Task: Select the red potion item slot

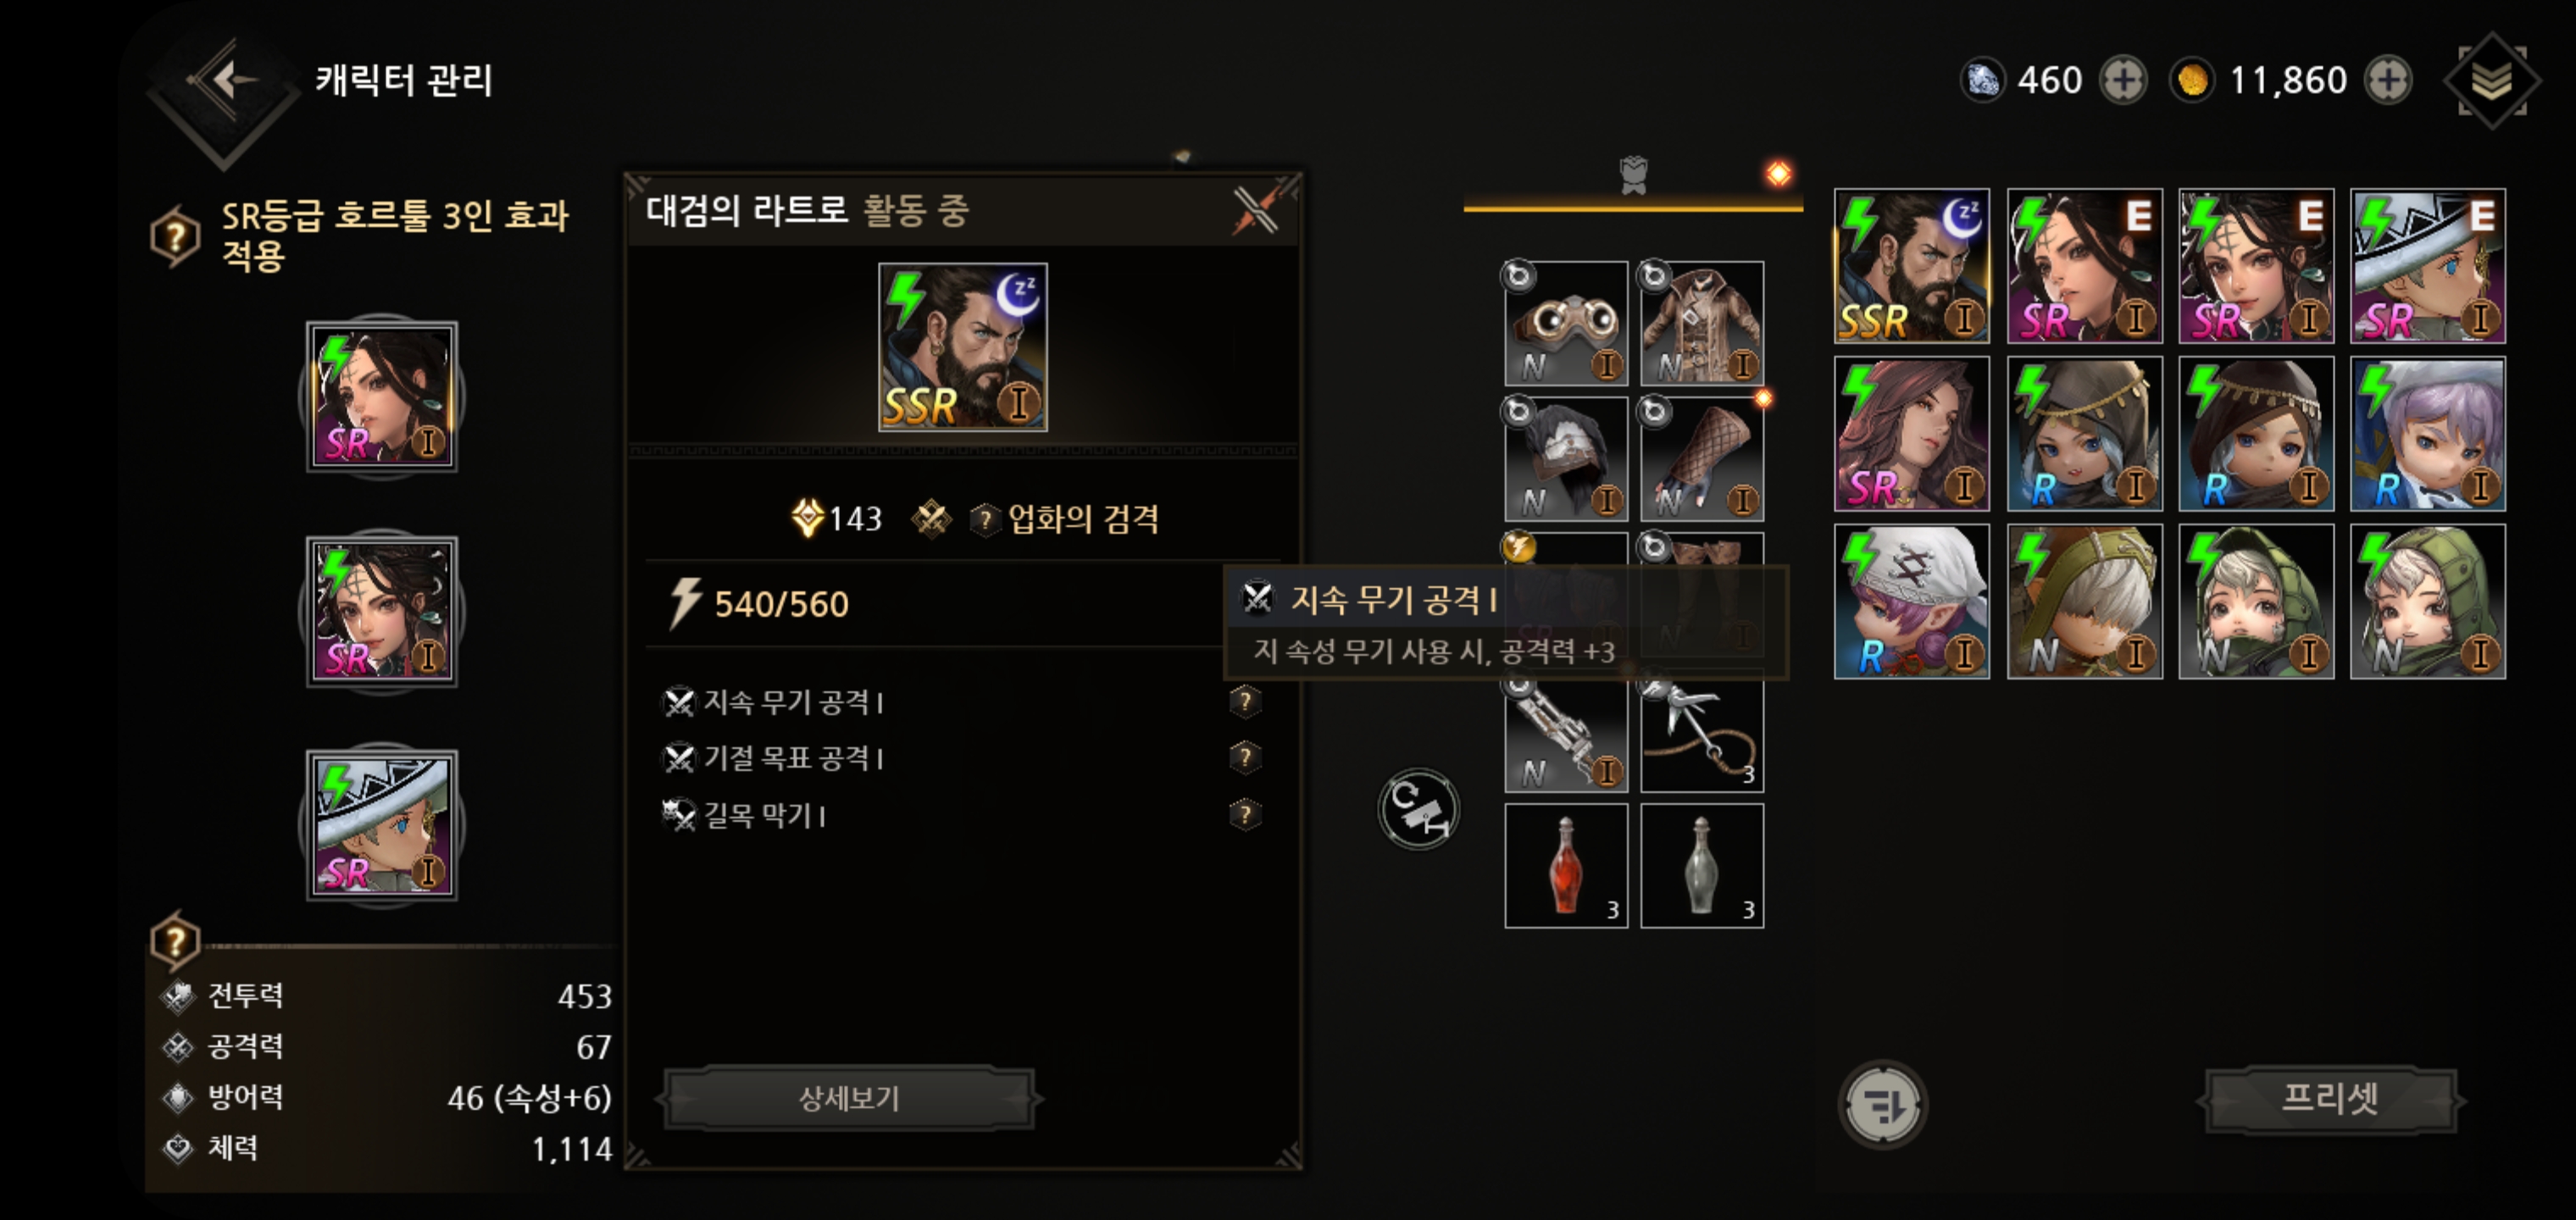Action: (x=1566, y=866)
